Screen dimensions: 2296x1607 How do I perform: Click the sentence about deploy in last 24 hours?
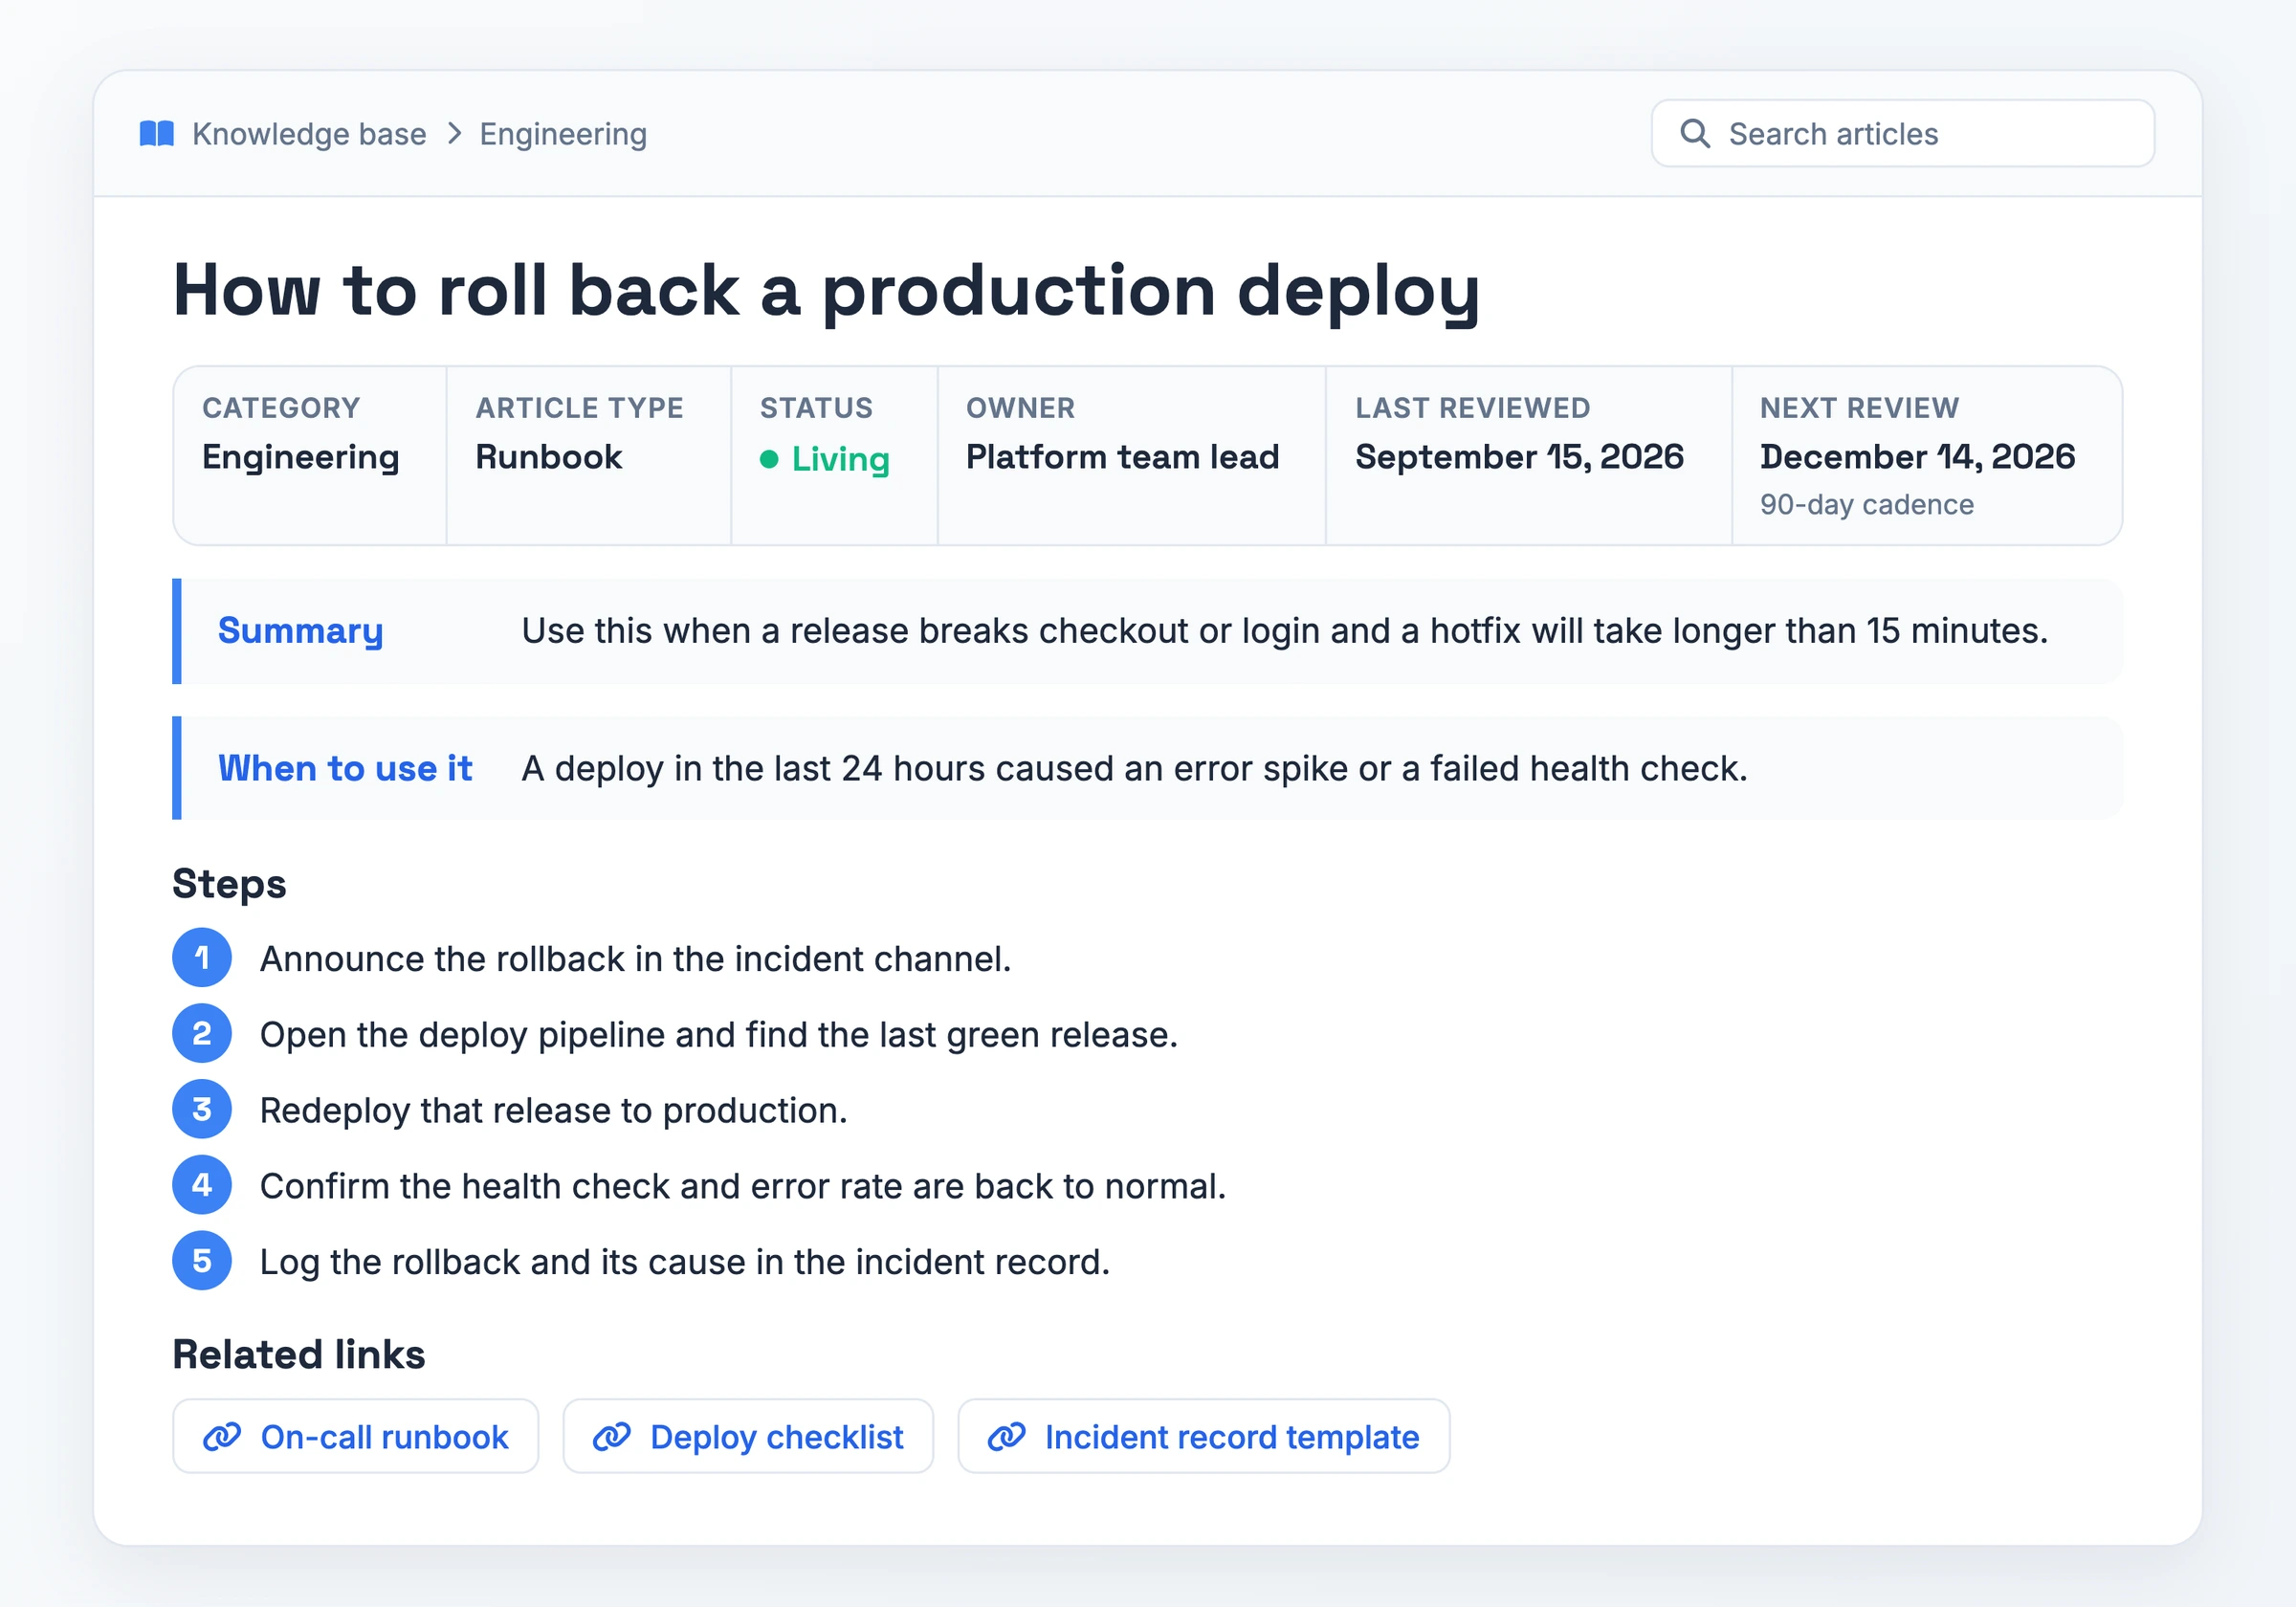tap(1135, 768)
